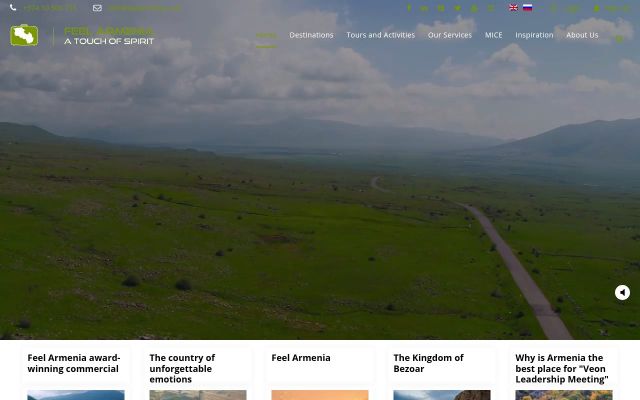Viewport: 640px width, 400px height.
Task: Open 'Feel Armenia award-winning commercial' article
Action: point(74,363)
